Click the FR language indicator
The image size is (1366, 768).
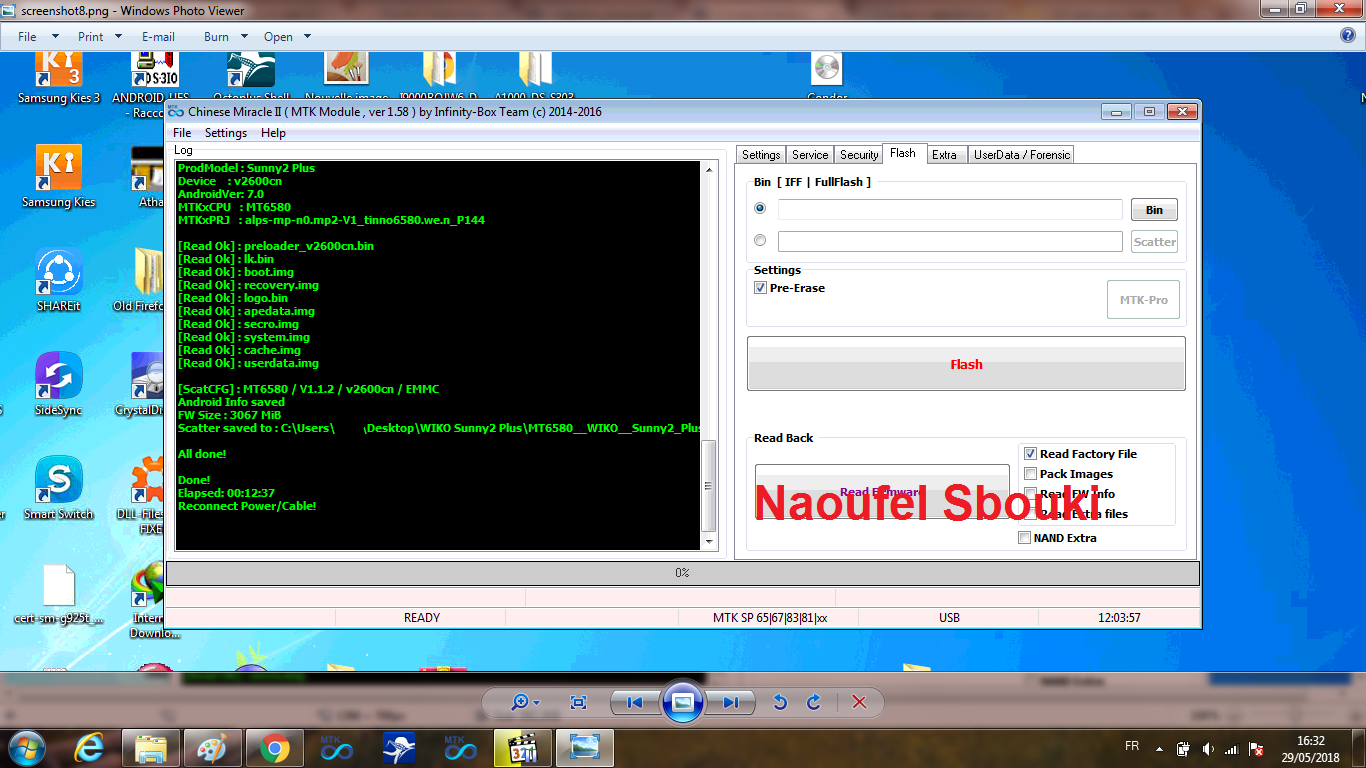point(1132,747)
